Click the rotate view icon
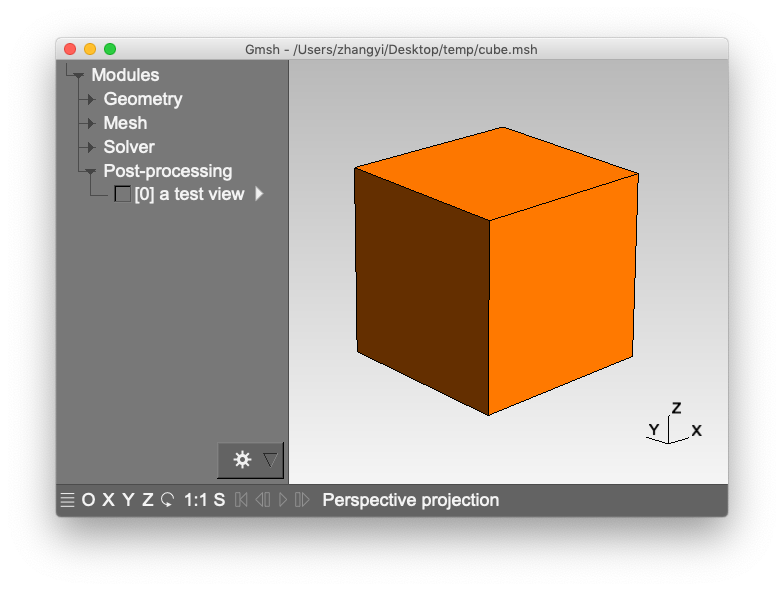The image size is (784, 591). pos(168,500)
